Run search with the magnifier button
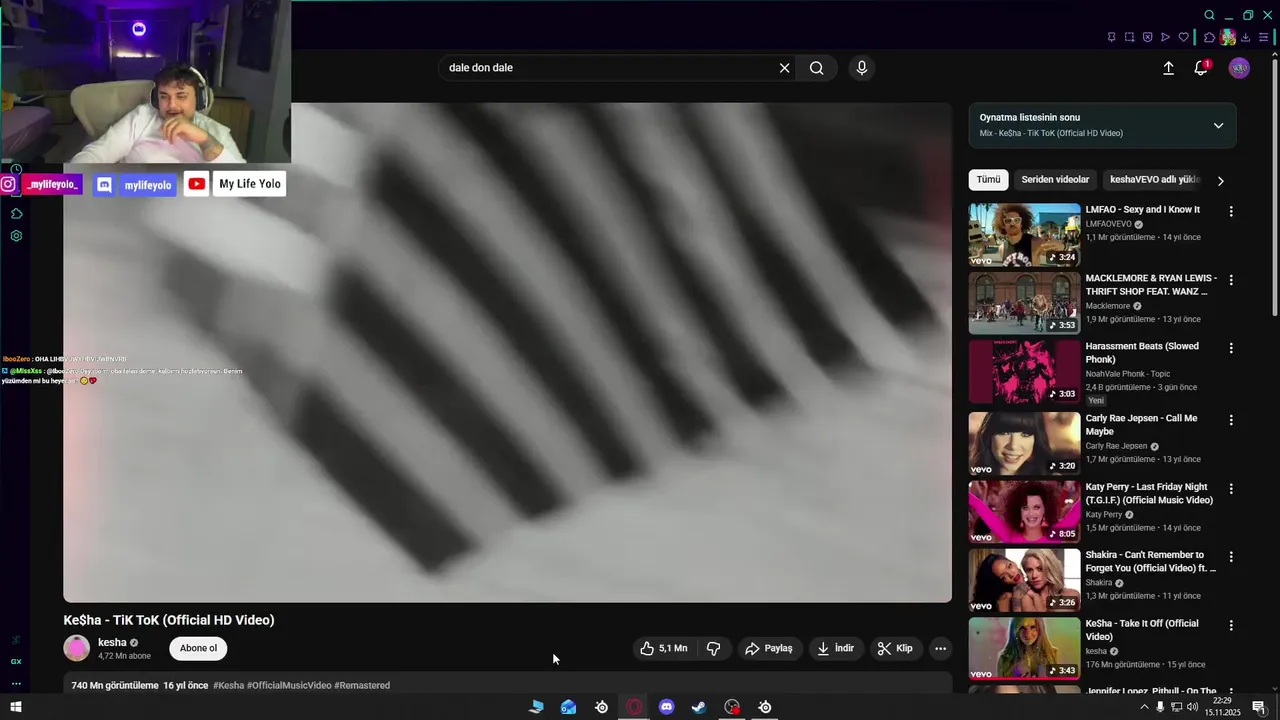1280x720 pixels. click(x=817, y=68)
